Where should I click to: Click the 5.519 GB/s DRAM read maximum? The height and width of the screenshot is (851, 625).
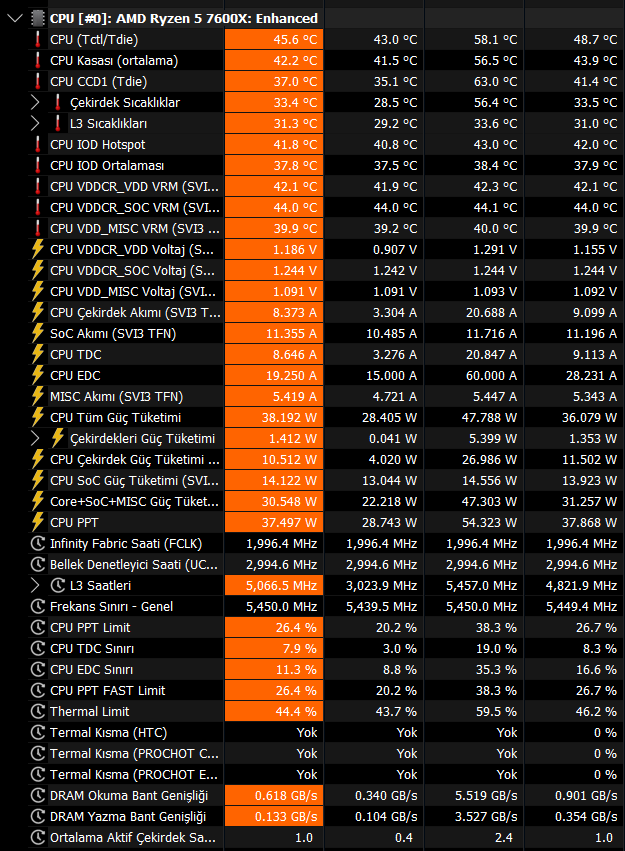(486, 796)
